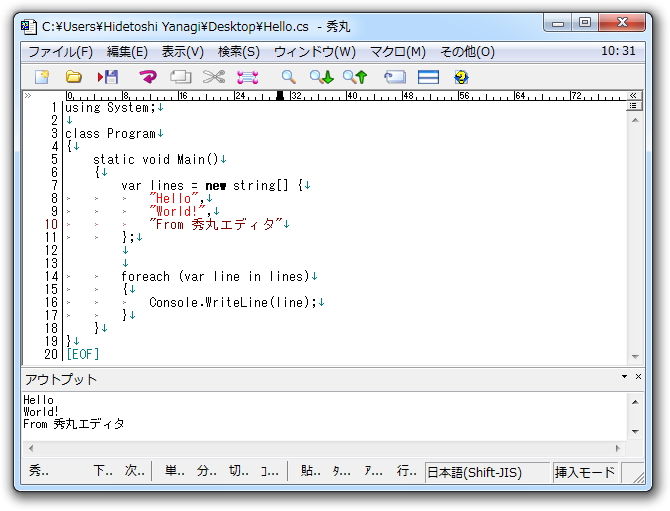Click the clock display 10:31
Image resolution: width=670 pixels, height=511 pixels.
618,51
